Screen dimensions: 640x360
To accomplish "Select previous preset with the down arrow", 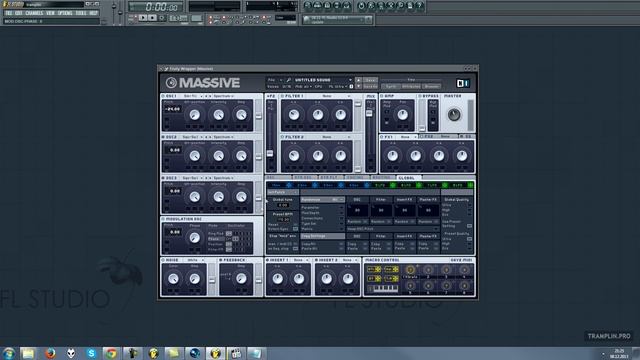I will pyautogui.click(x=358, y=86).
